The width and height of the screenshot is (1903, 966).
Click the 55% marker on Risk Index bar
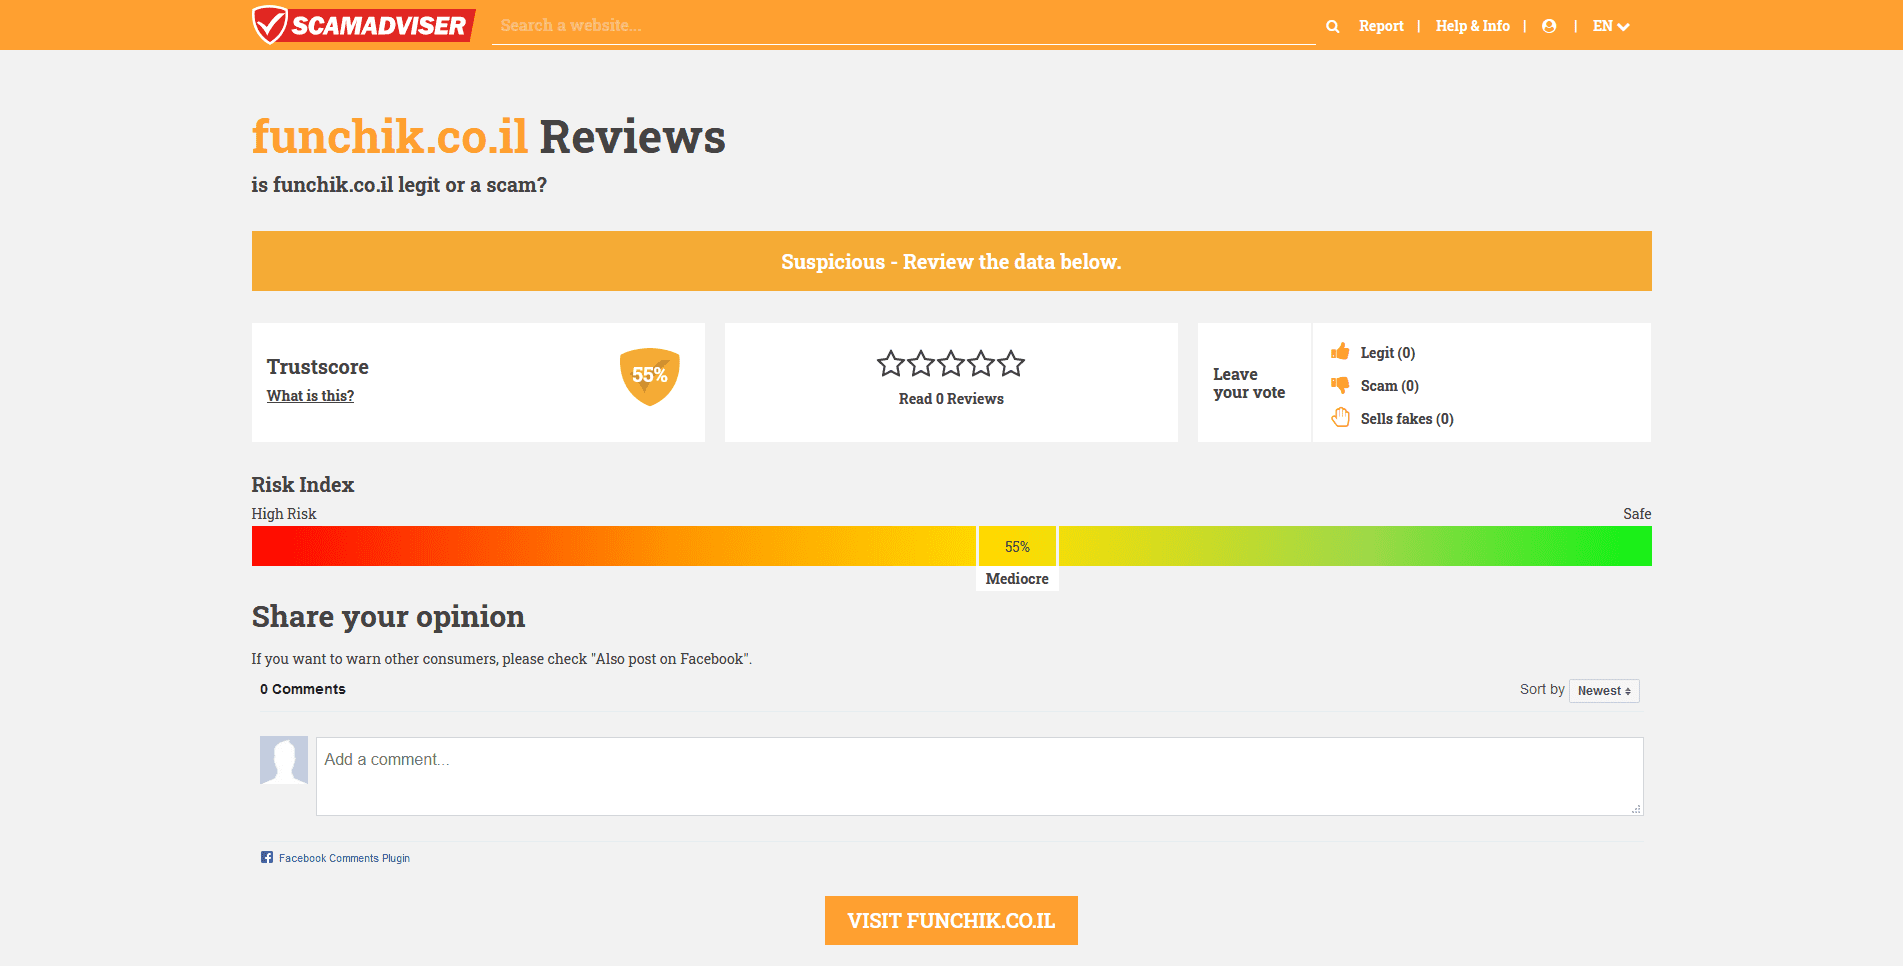coord(1017,546)
